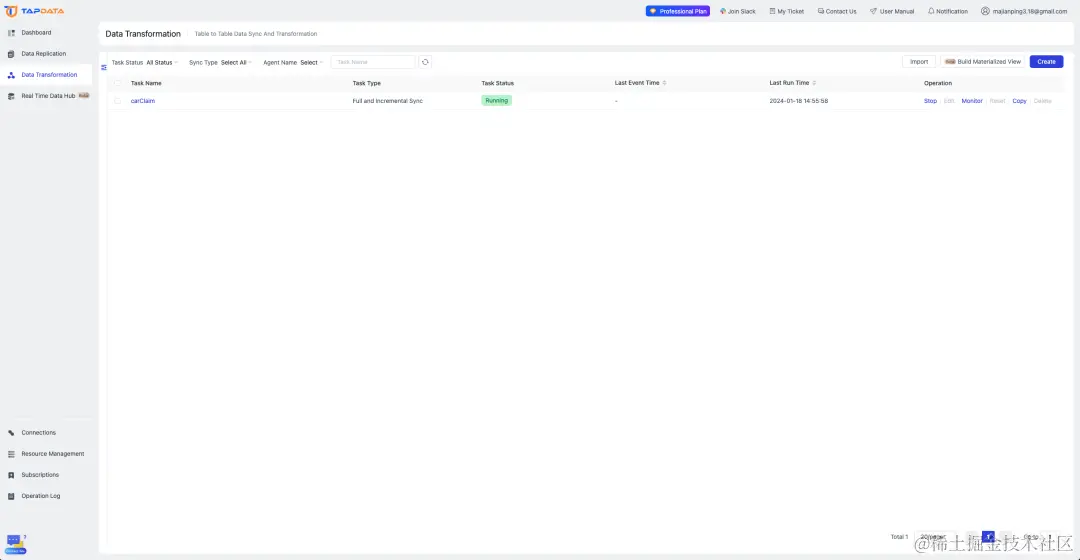Tick the carClaim row checkbox
Viewport: 1080px width, 560px height.
[117, 101]
